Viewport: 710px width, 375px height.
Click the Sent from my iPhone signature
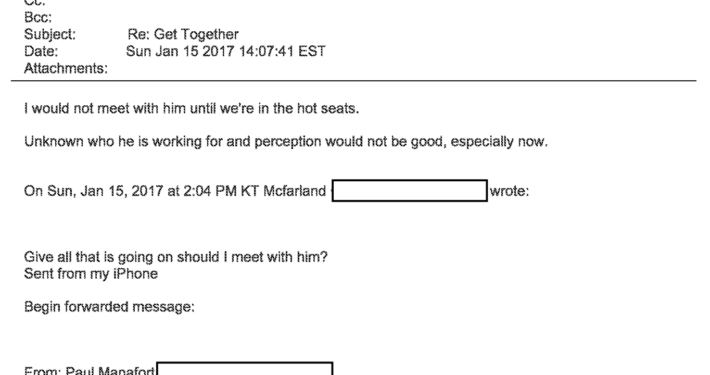pyautogui.click(x=91, y=274)
